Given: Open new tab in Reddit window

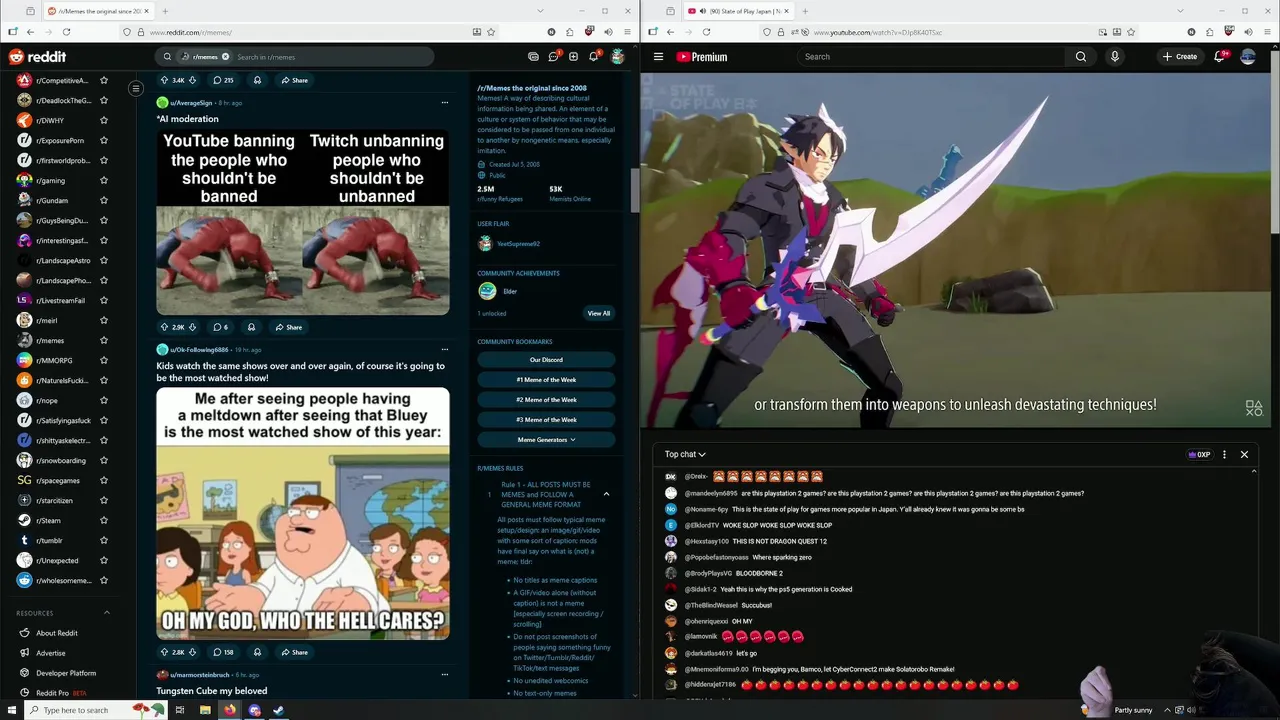Looking at the screenshot, I should click(x=166, y=11).
